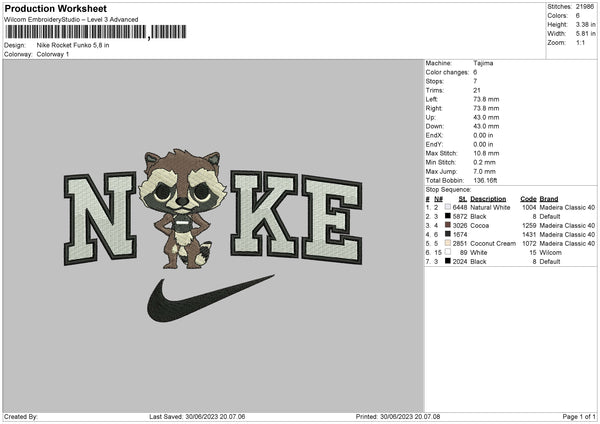This screenshot has width=600, height=424.
Task: Click the St. column header
Action: click(x=463, y=199)
